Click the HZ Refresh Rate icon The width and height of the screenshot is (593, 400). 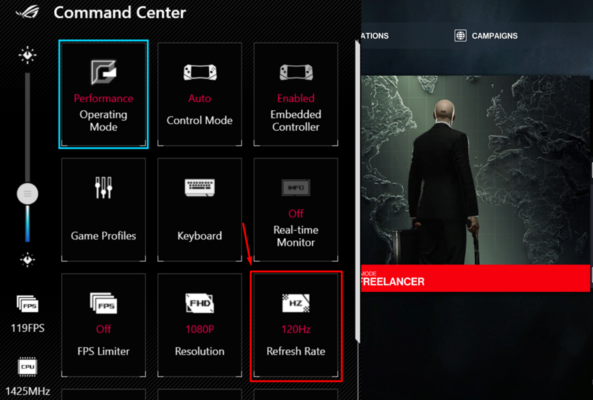pyautogui.click(x=296, y=303)
